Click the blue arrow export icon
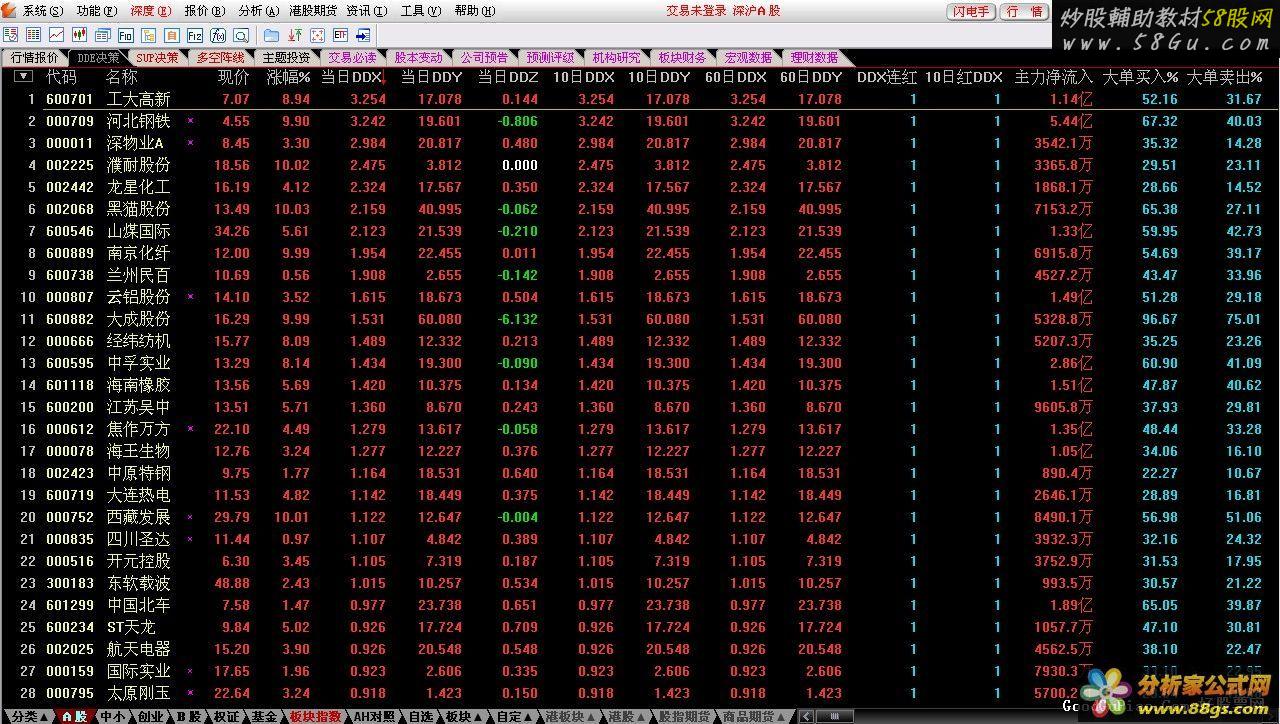 pos(363,36)
